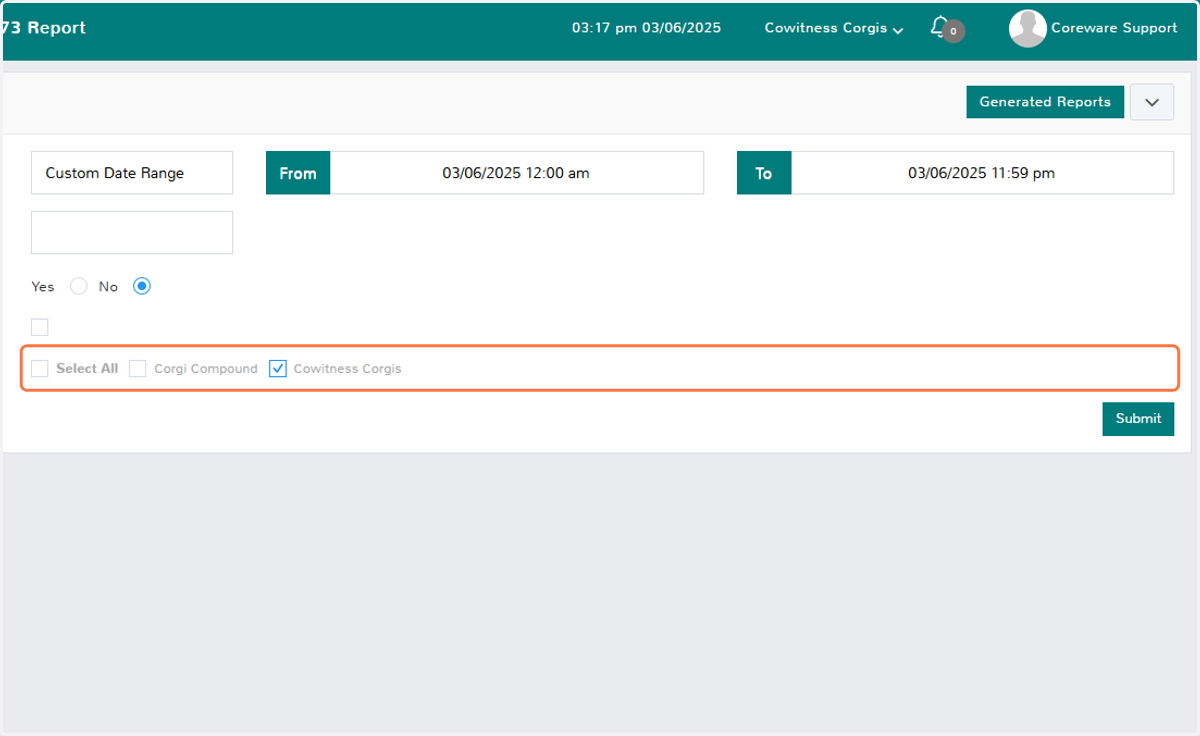The height and width of the screenshot is (736, 1200).
Task: Click the From date field
Action: point(516,173)
